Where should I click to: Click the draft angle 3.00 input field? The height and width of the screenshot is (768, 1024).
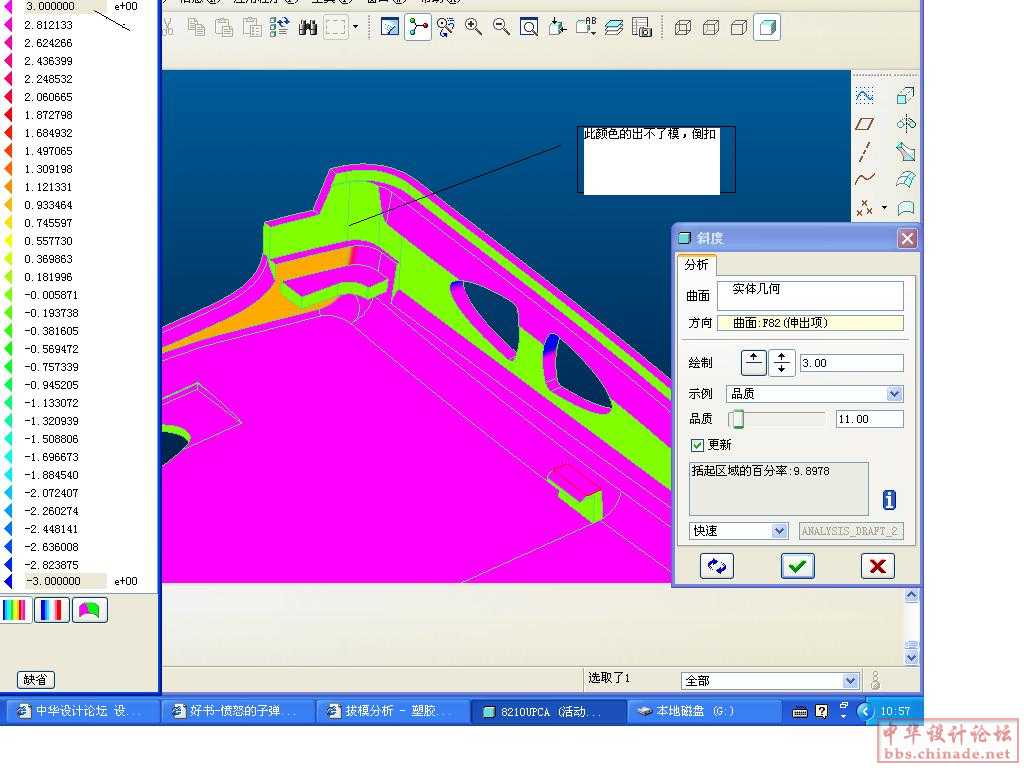pyautogui.click(x=851, y=363)
